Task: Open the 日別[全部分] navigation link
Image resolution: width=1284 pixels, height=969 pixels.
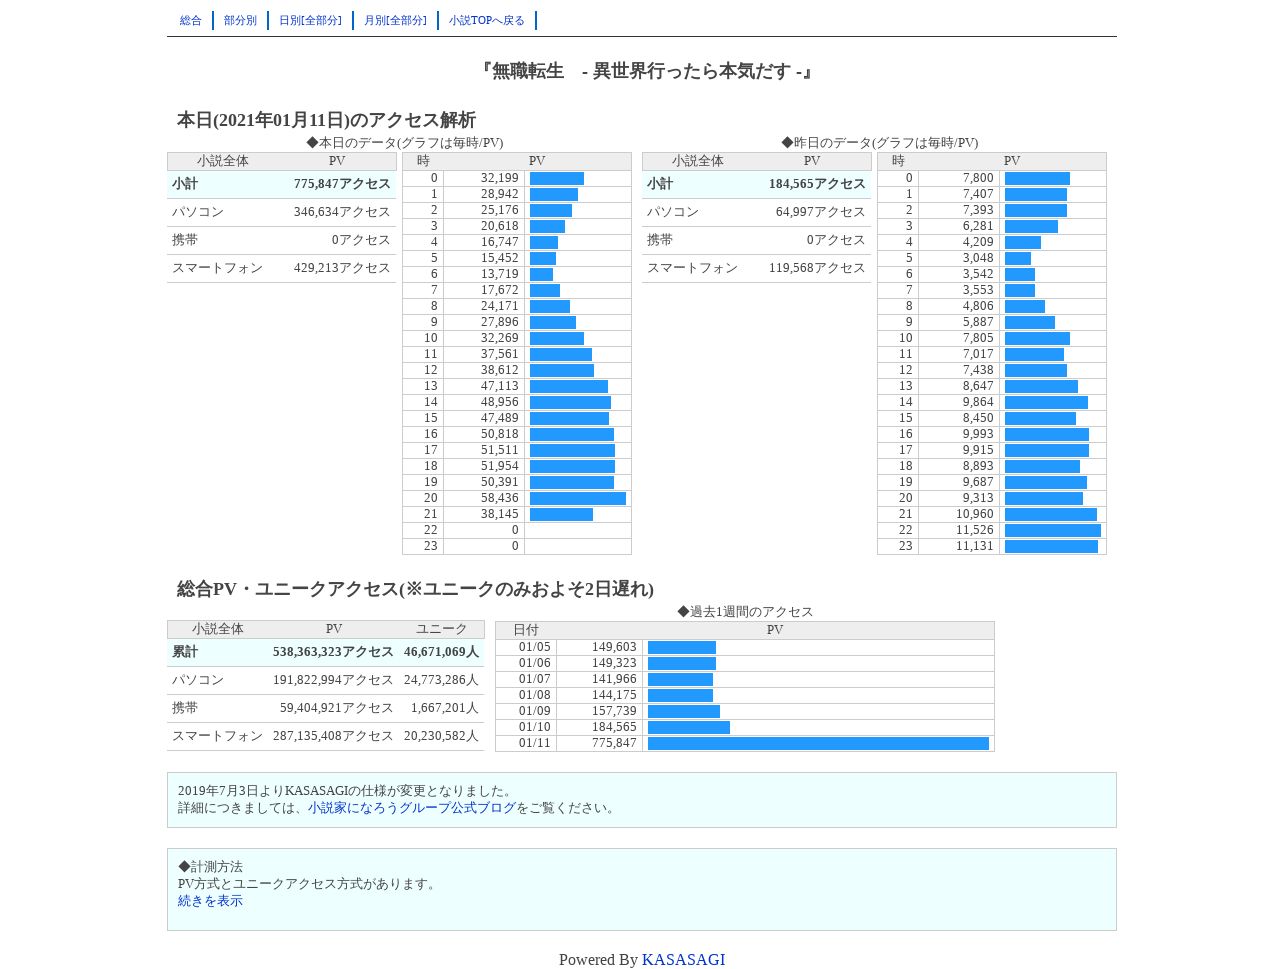Action: (310, 20)
